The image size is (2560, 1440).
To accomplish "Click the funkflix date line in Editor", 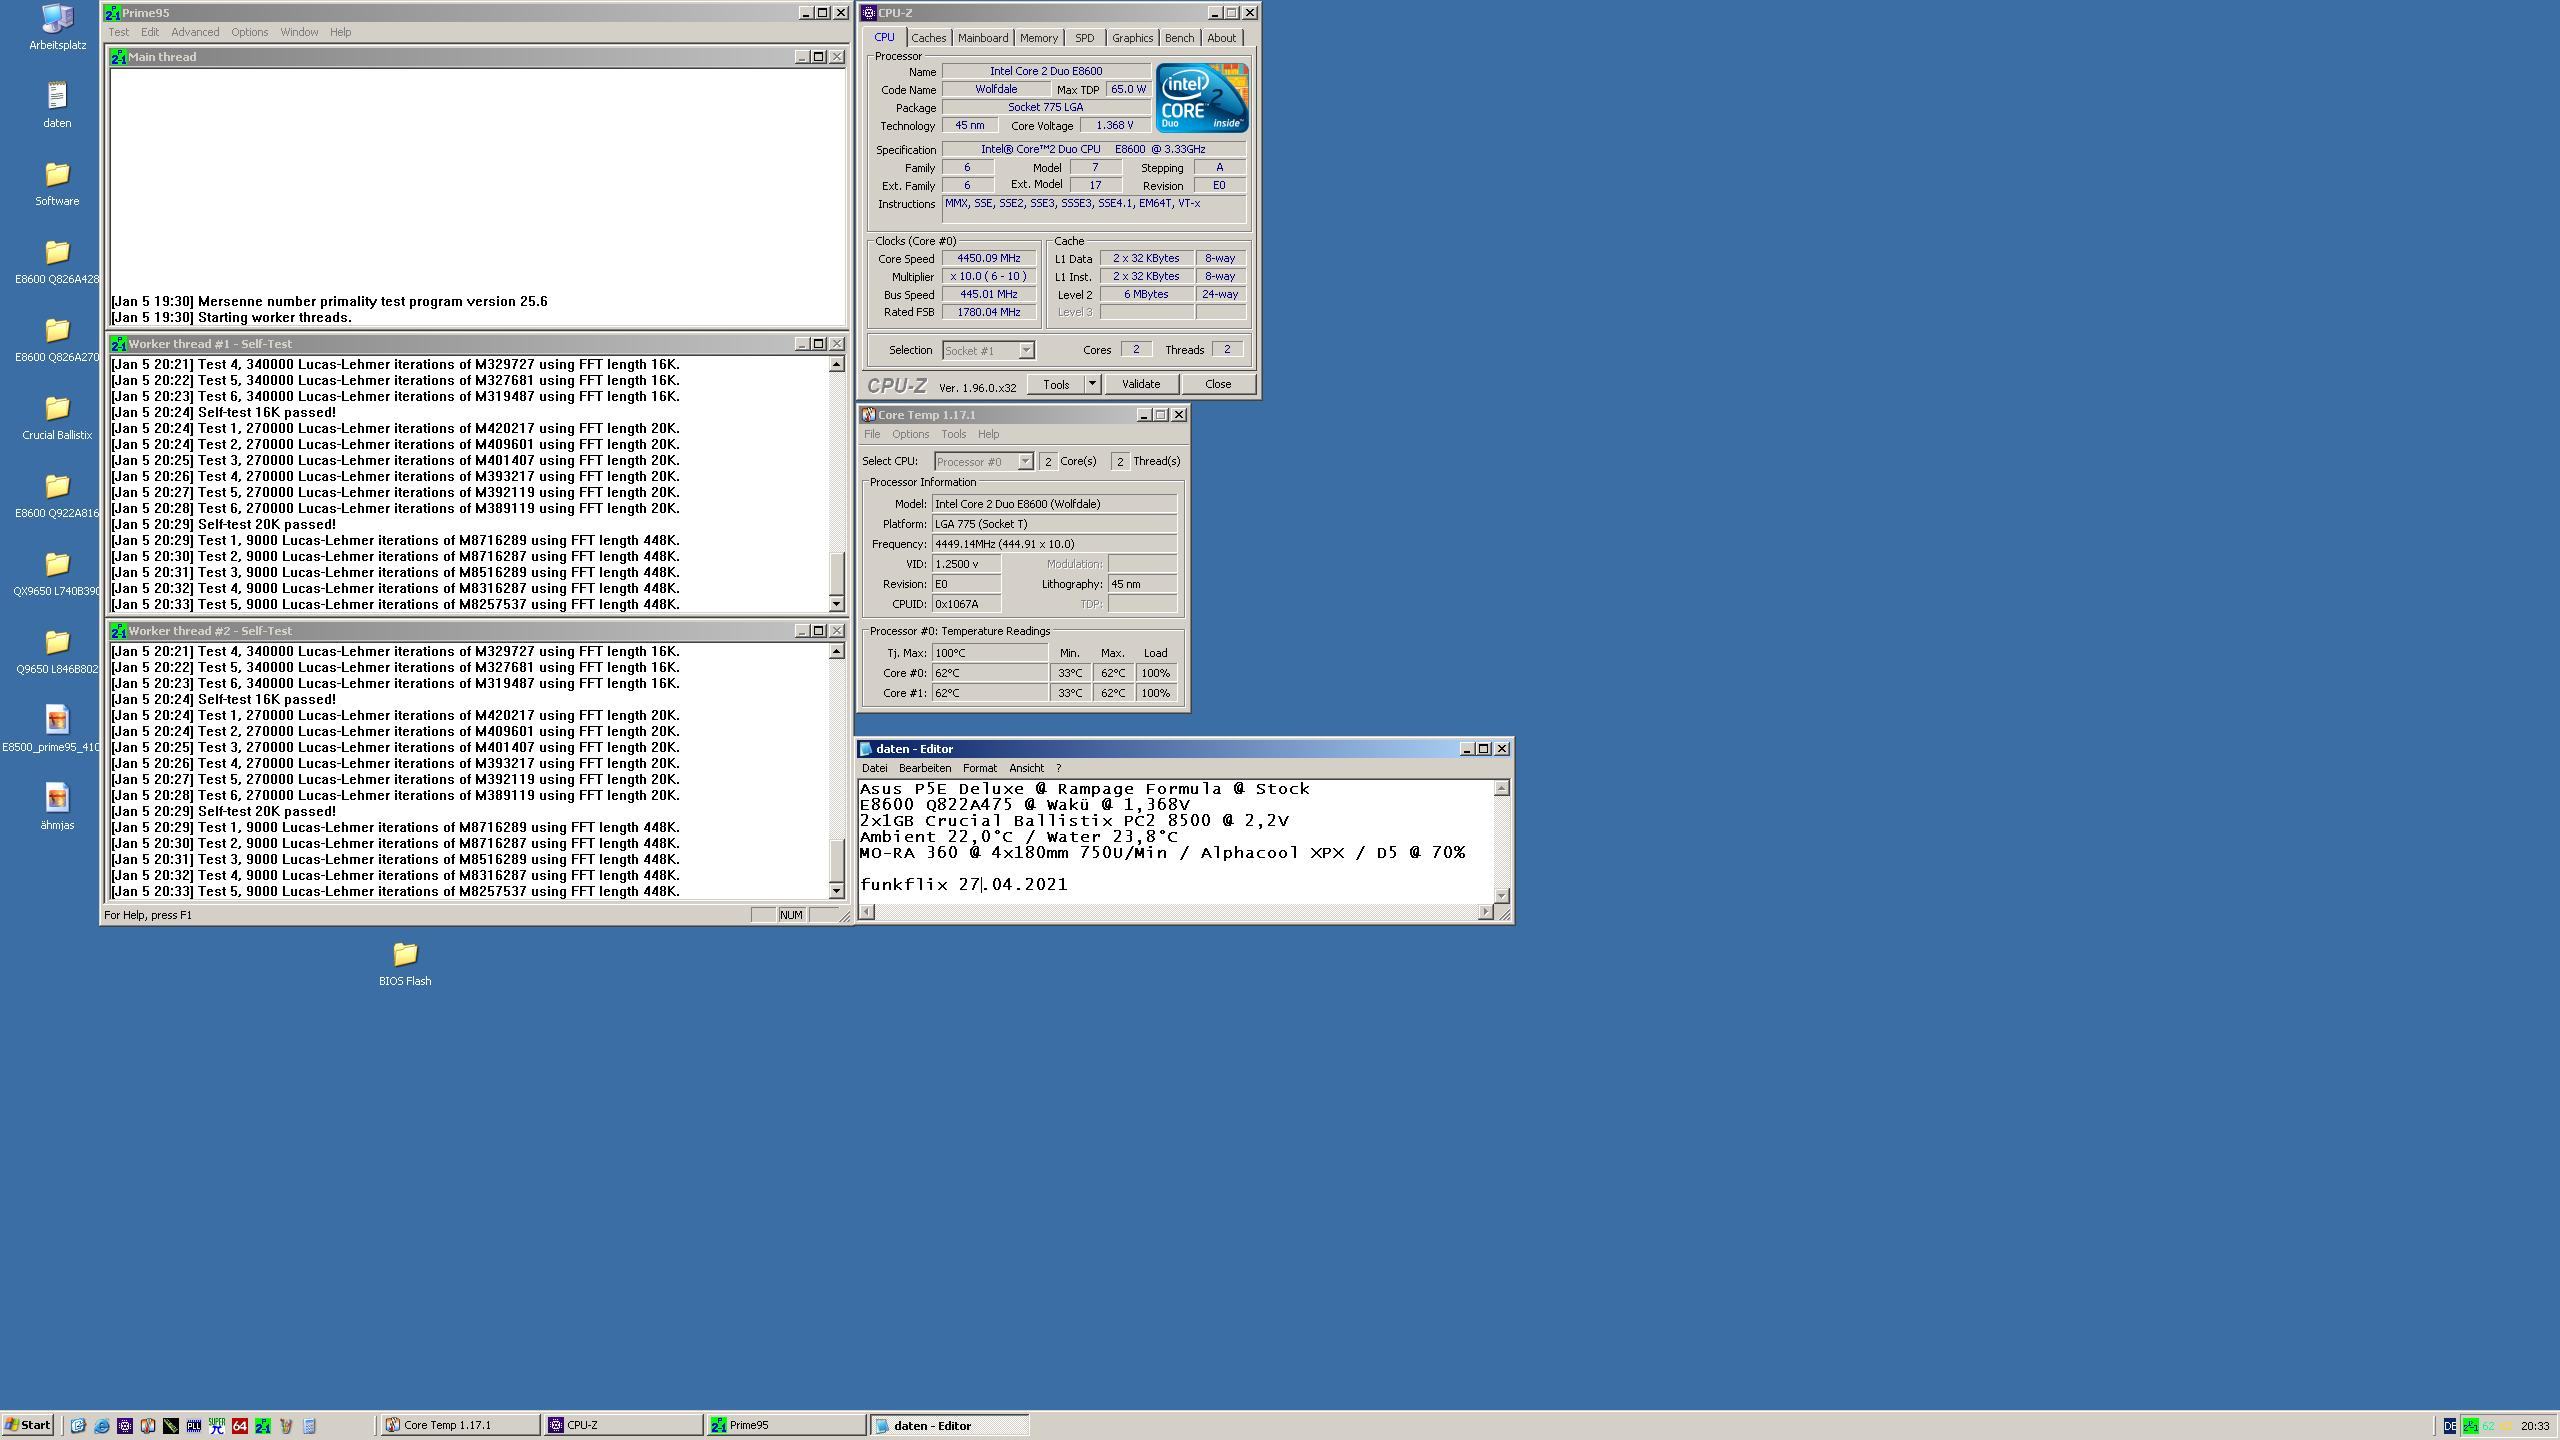I will tap(963, 884).
